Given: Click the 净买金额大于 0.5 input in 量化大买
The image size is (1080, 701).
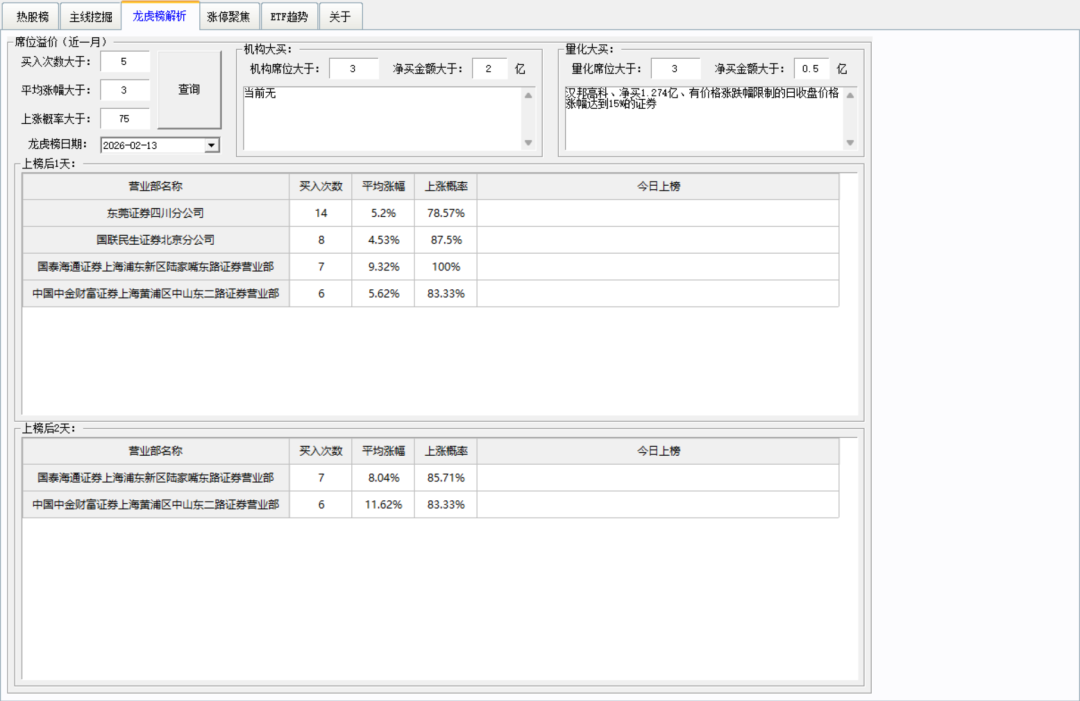Looking at the screenshot, I should point(812,68).
